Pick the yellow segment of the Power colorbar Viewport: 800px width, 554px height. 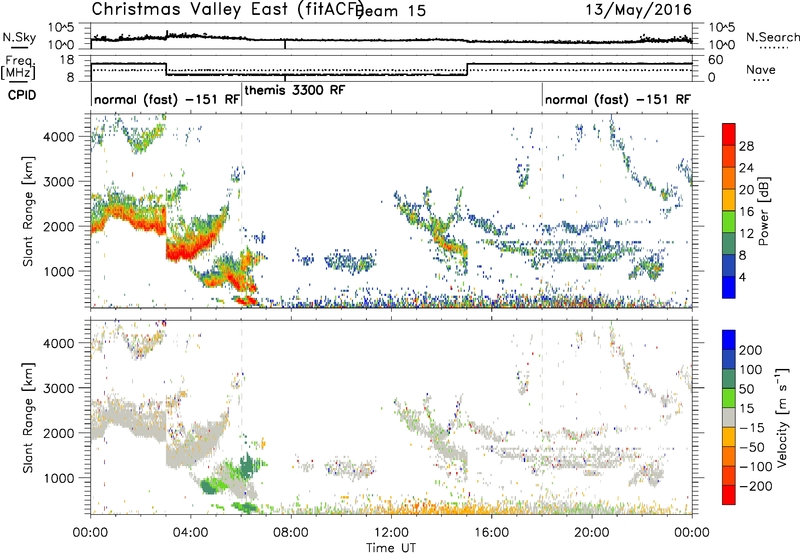729,200
